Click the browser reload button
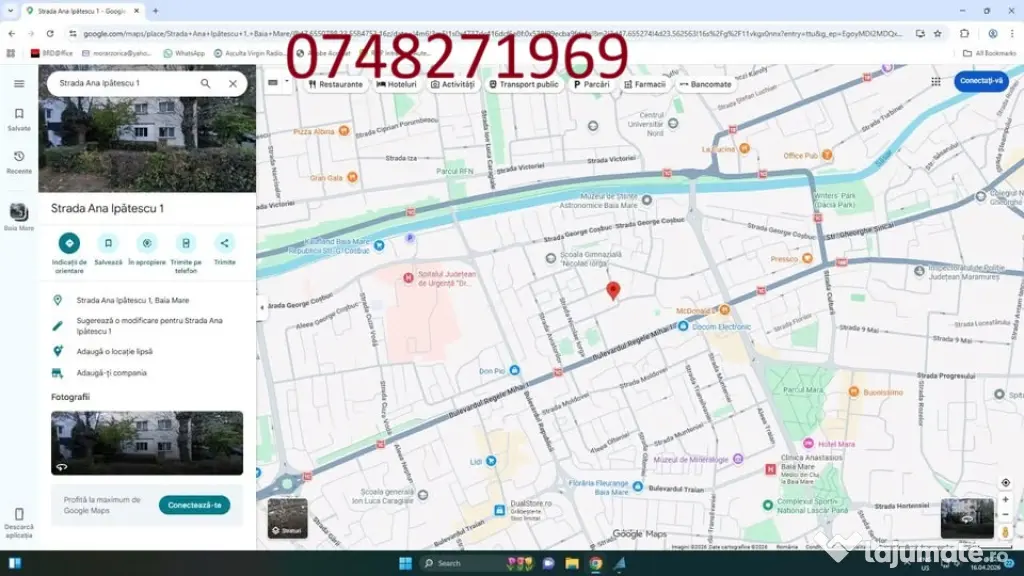Viewport: 1024px width, 576px height. [50, 33]
